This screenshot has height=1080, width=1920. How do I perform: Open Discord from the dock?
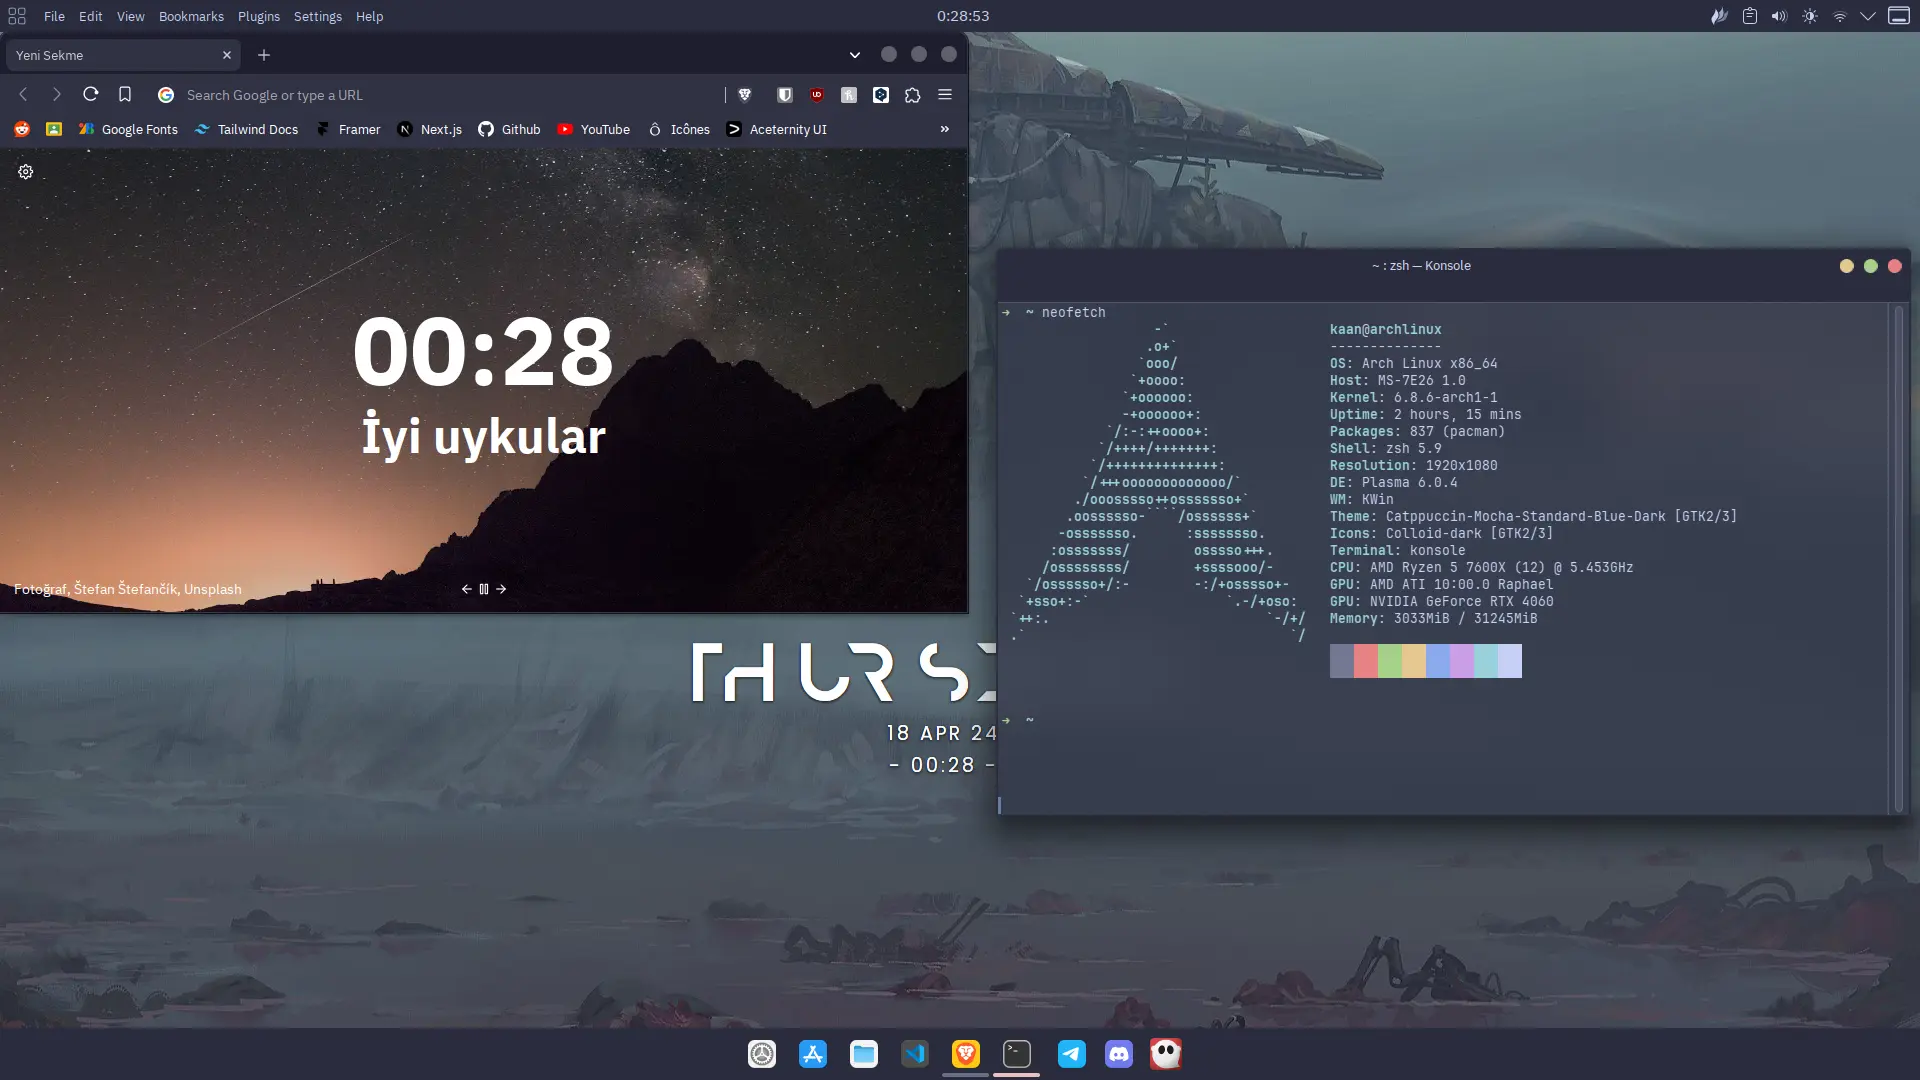(x=1119, y=1054)
